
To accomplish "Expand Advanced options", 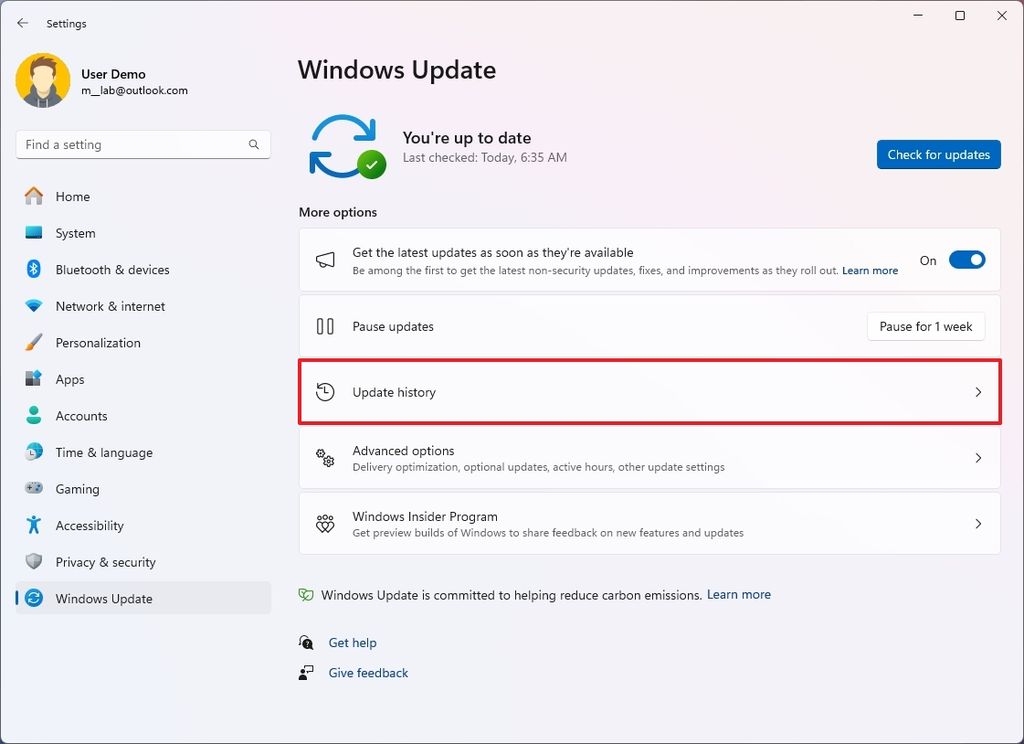I will [649, 457].
